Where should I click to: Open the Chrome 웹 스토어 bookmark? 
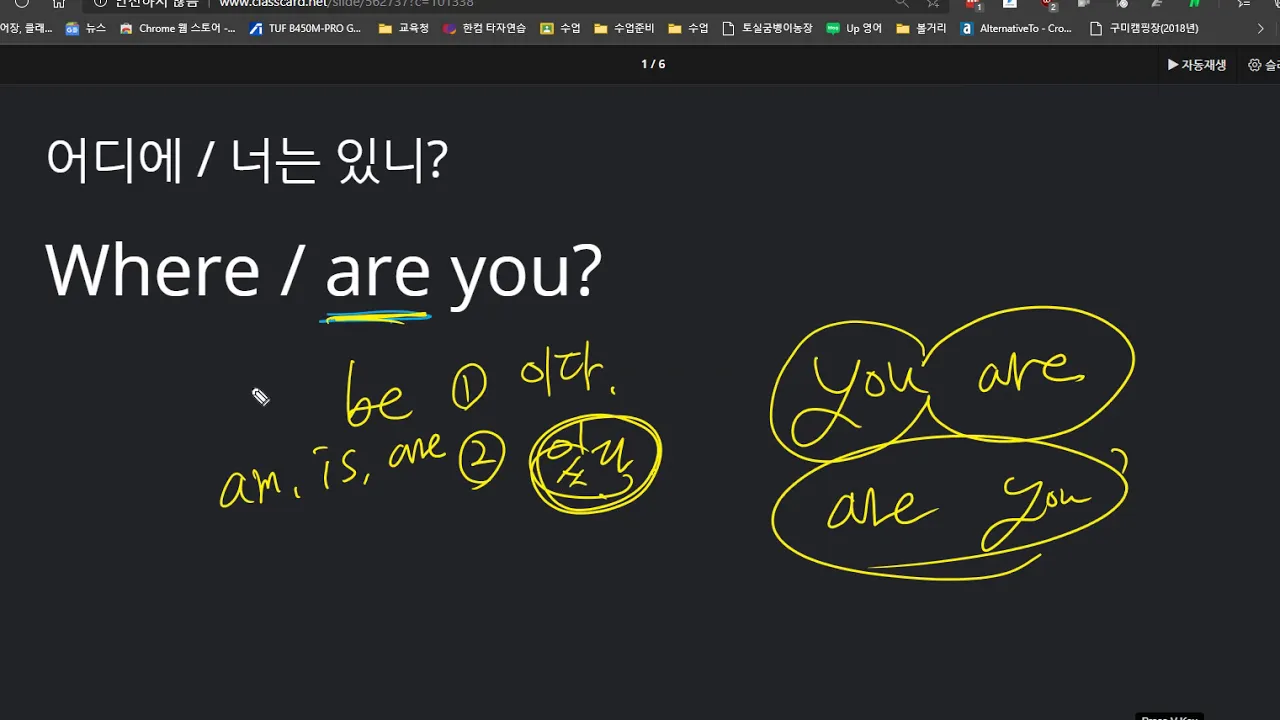pyautogui.click(x=177, y=28)
